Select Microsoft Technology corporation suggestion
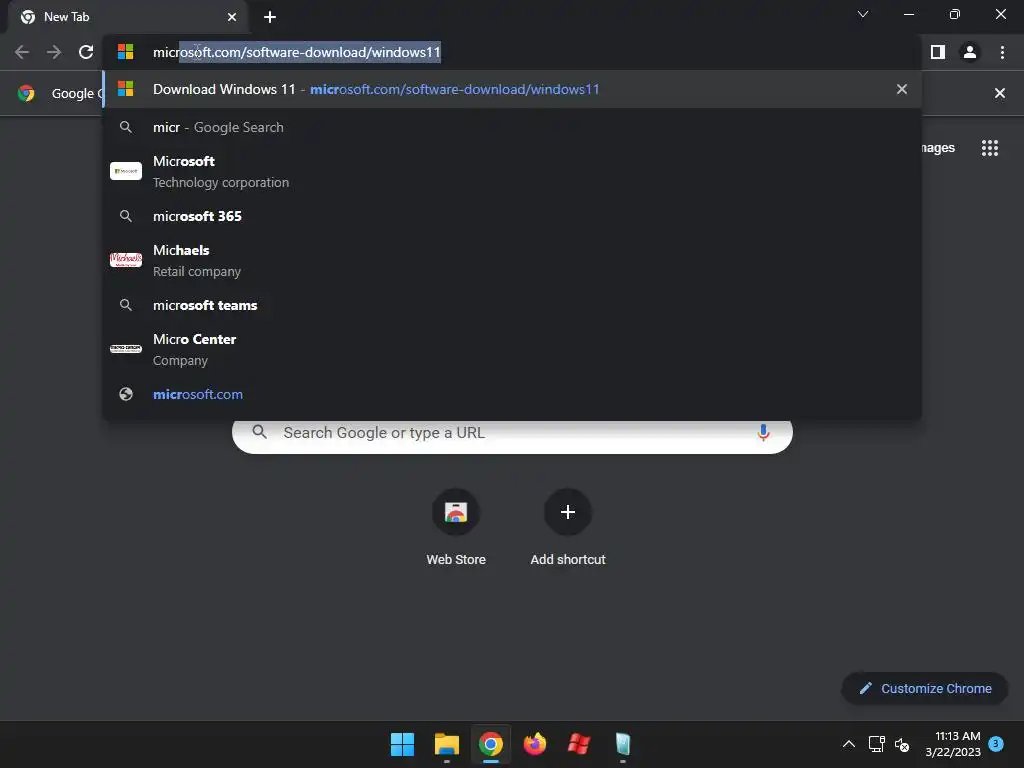Screen dimensions: 1024x768 [x=513, y=171]
